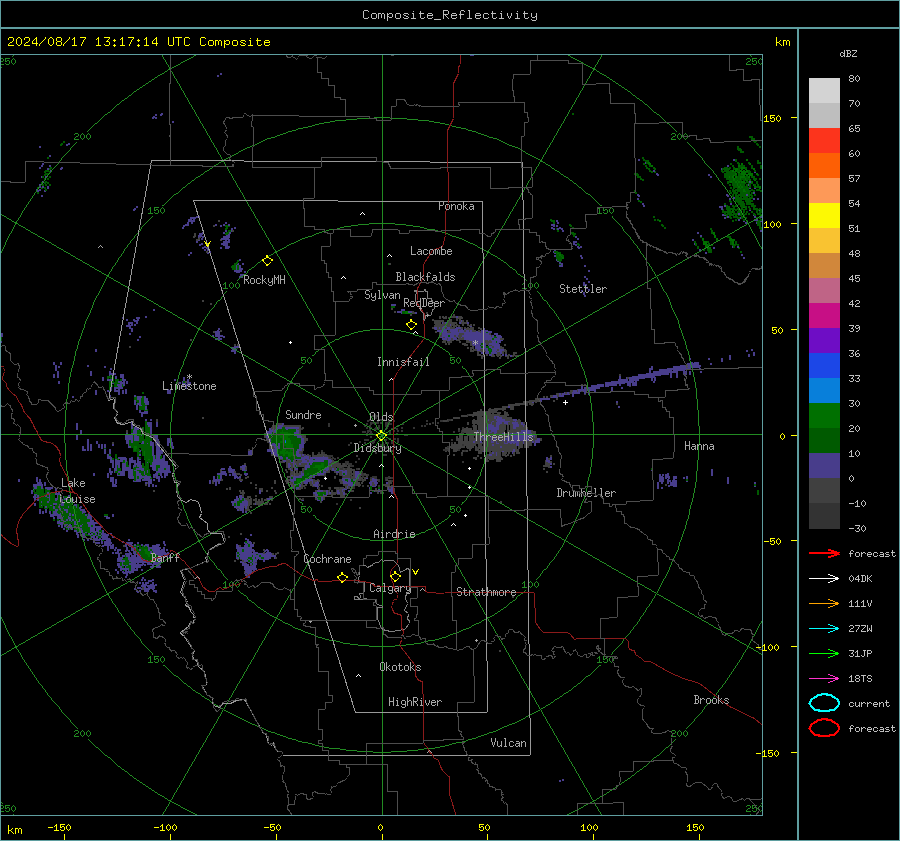Click the Stettler label
This screenshot has width=900, height=841.
[583, 289]
